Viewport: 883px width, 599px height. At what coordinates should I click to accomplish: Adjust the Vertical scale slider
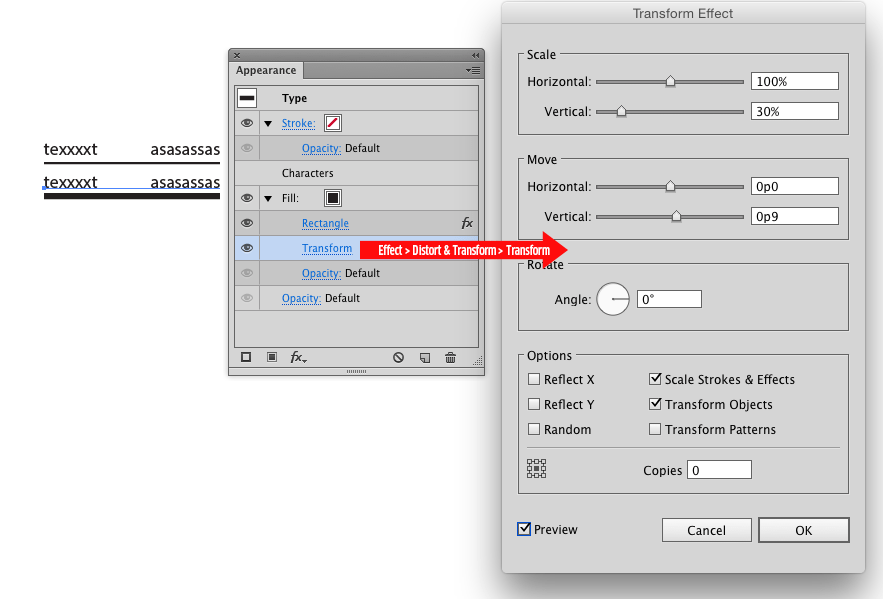pos(621,111)
